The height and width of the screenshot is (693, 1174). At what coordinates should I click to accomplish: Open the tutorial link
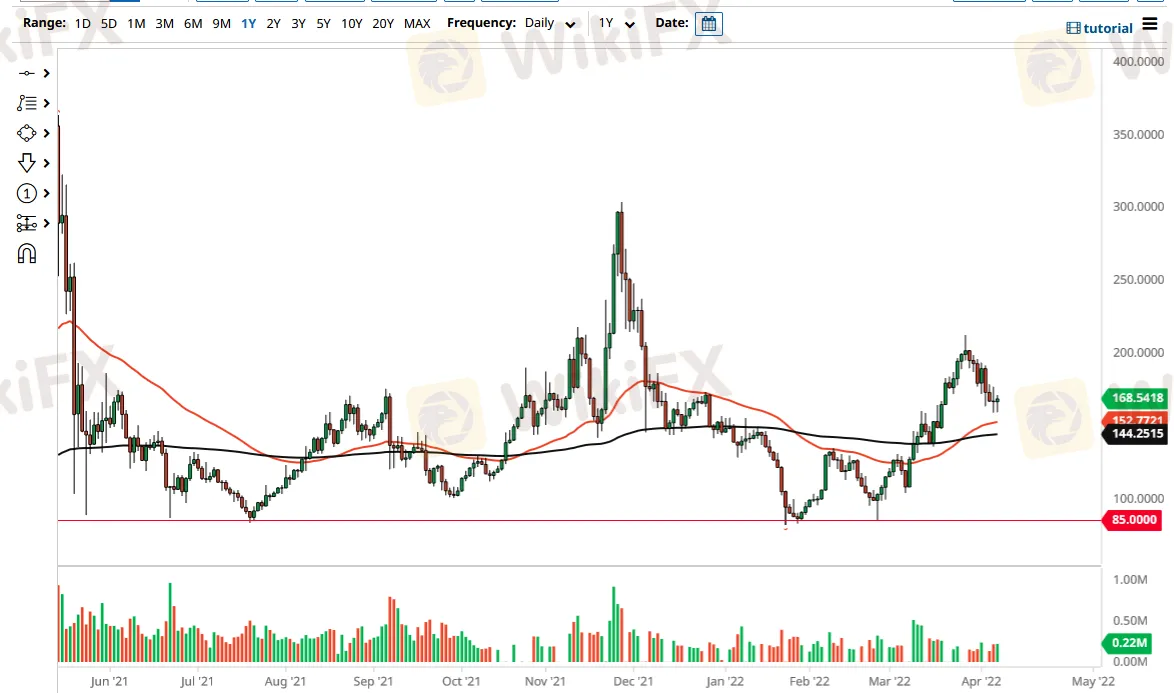[x=1100, y=28]
